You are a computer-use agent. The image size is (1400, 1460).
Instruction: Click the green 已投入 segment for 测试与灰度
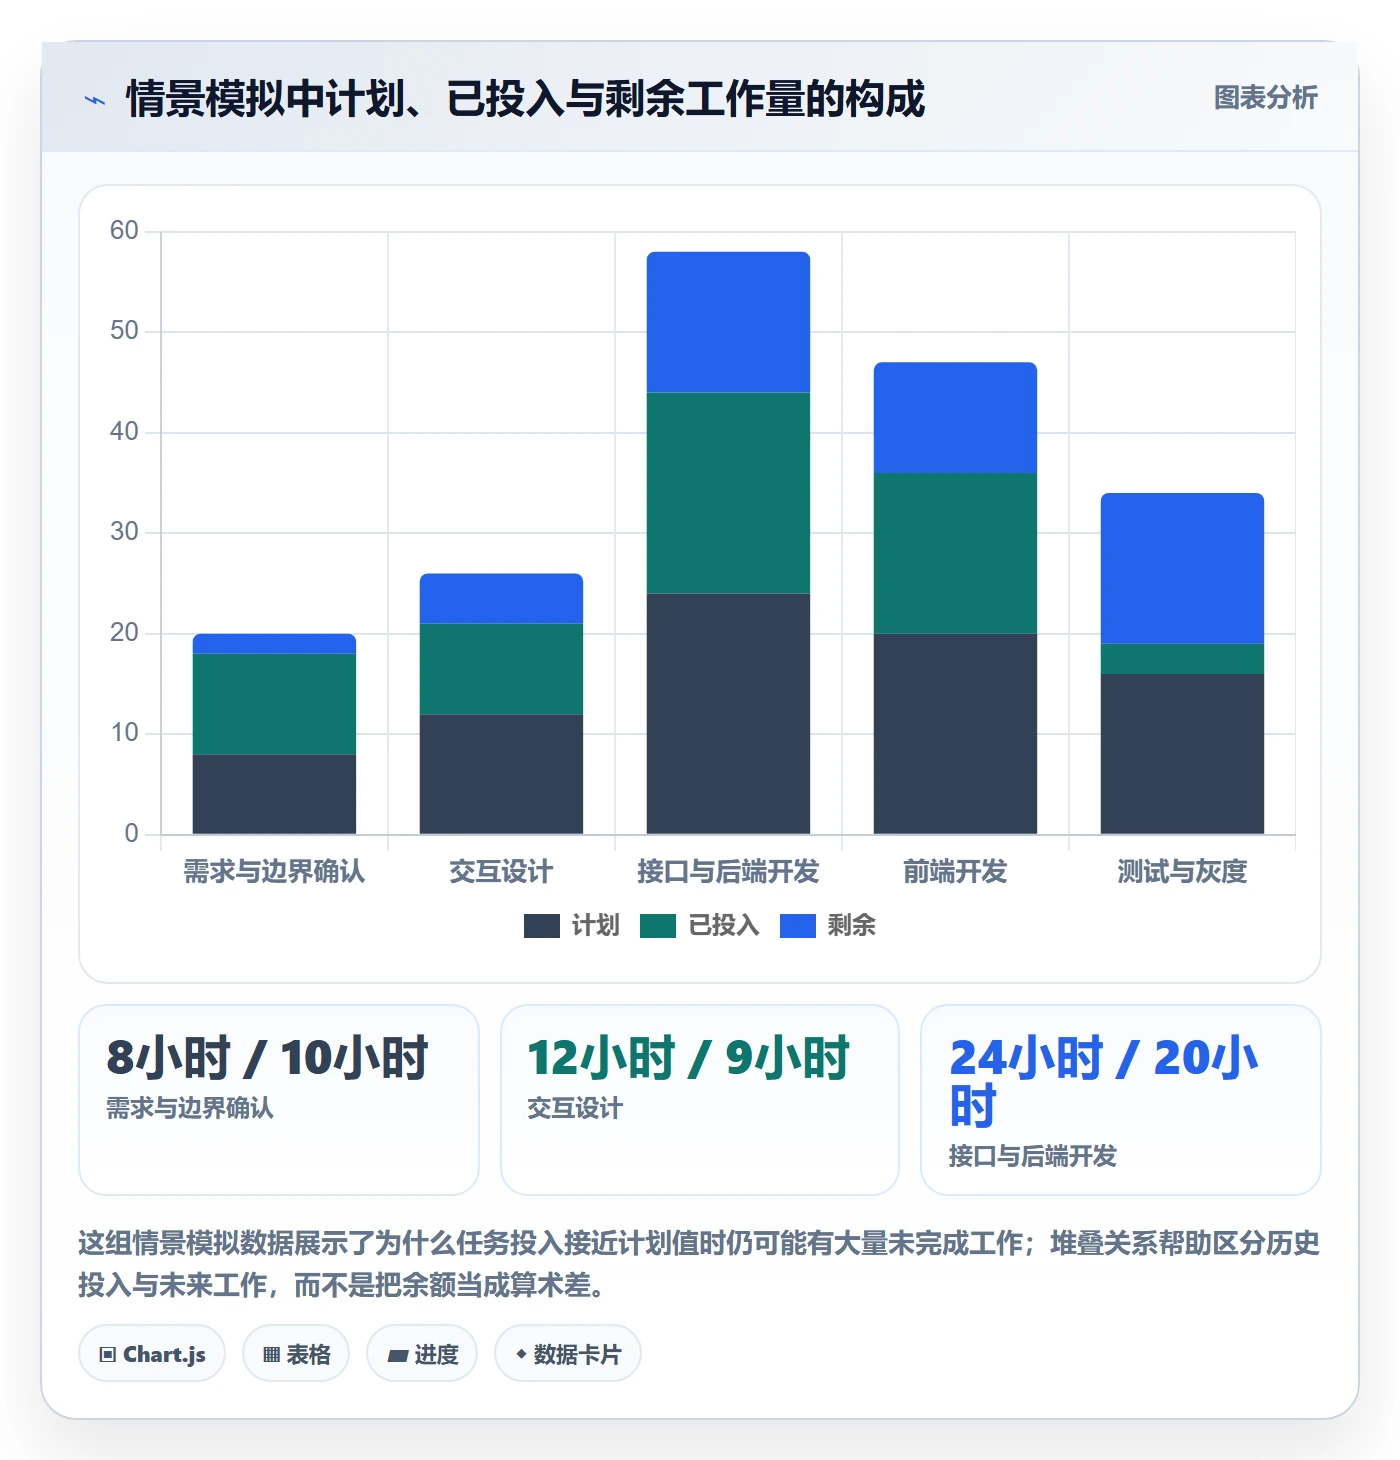coord(1182,659)
